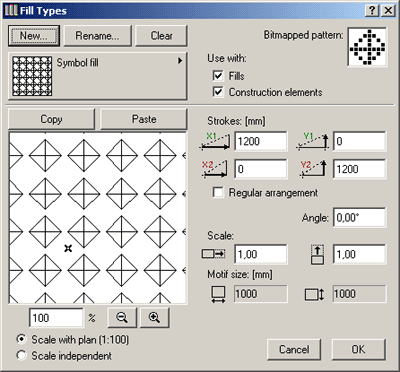Click the New... button
This screenshot has height=372, width=400.
pos(34,36)
